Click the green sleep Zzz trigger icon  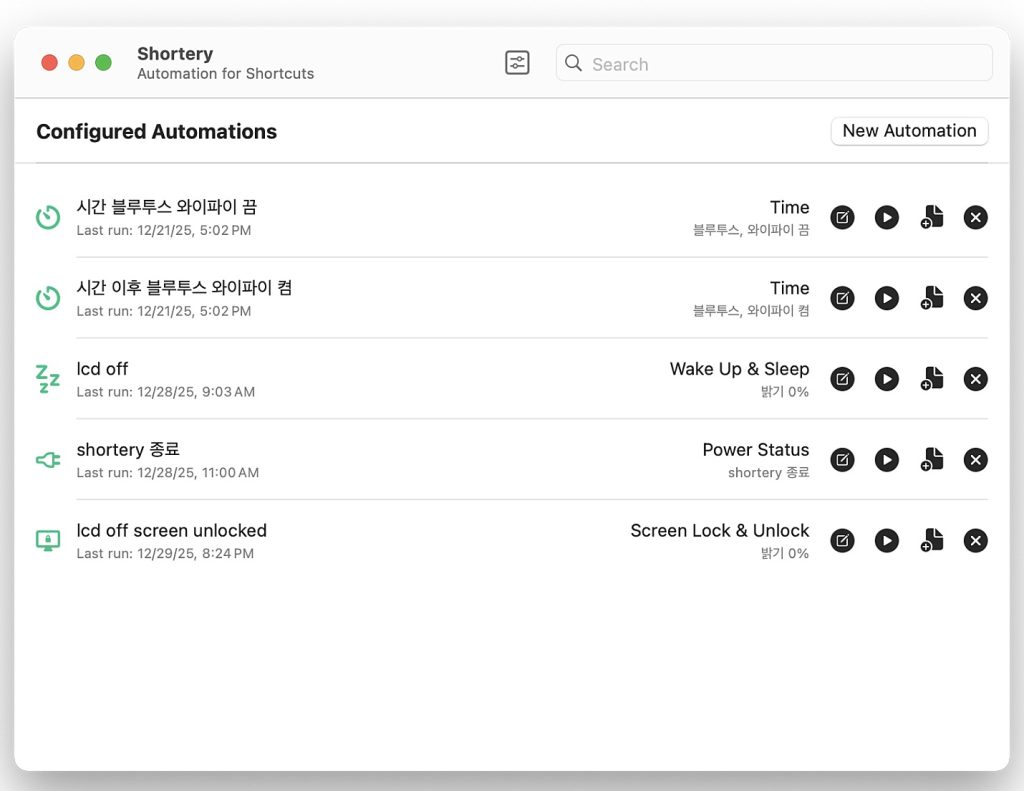(48, 379)
